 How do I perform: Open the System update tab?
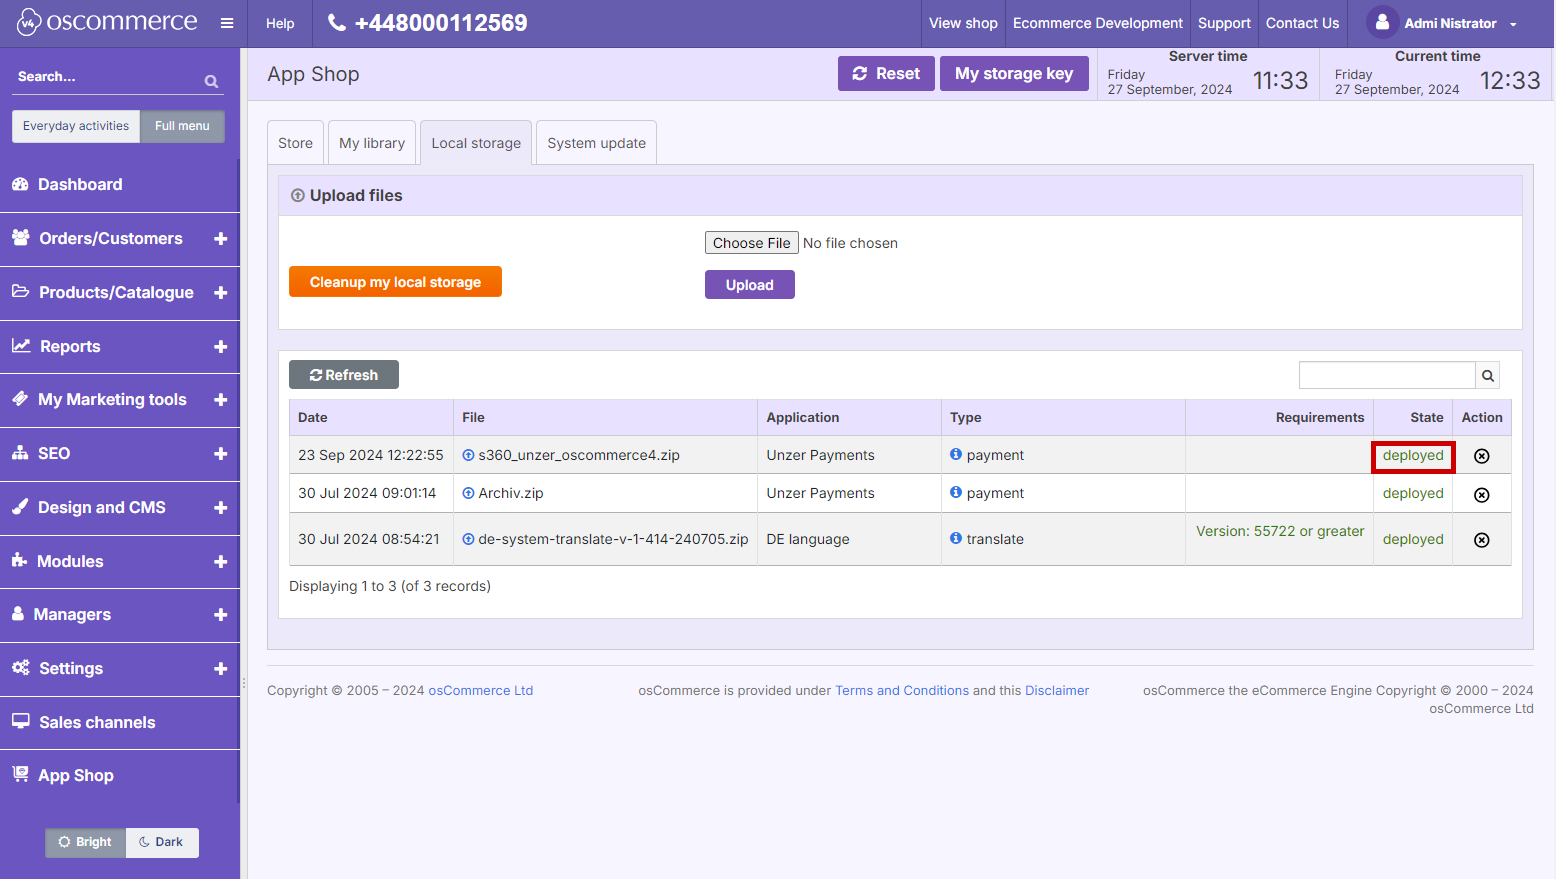point(596,143)
